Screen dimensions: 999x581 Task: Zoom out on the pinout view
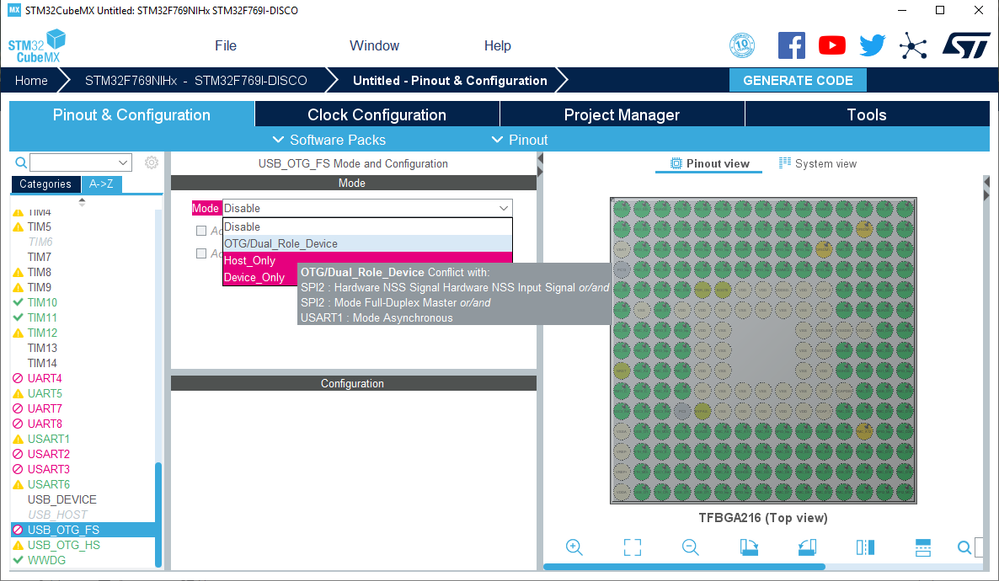point(690,547)
